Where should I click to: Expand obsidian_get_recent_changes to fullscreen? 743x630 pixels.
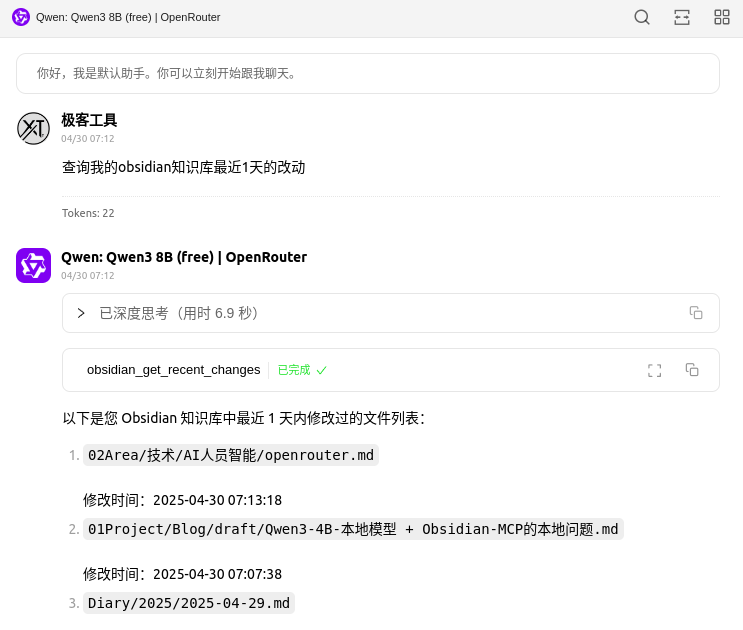point(655,370)
